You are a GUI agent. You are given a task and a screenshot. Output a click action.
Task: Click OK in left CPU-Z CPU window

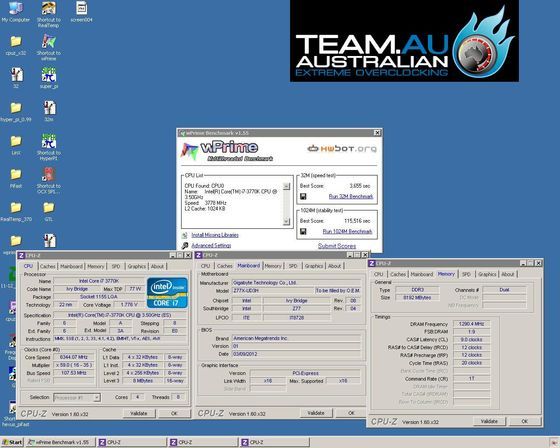(174, 413)
